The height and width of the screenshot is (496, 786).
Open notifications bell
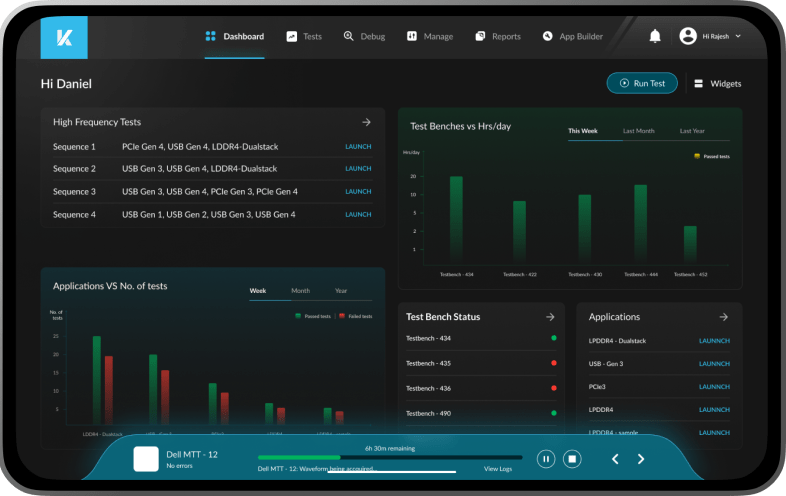point(655,36)
